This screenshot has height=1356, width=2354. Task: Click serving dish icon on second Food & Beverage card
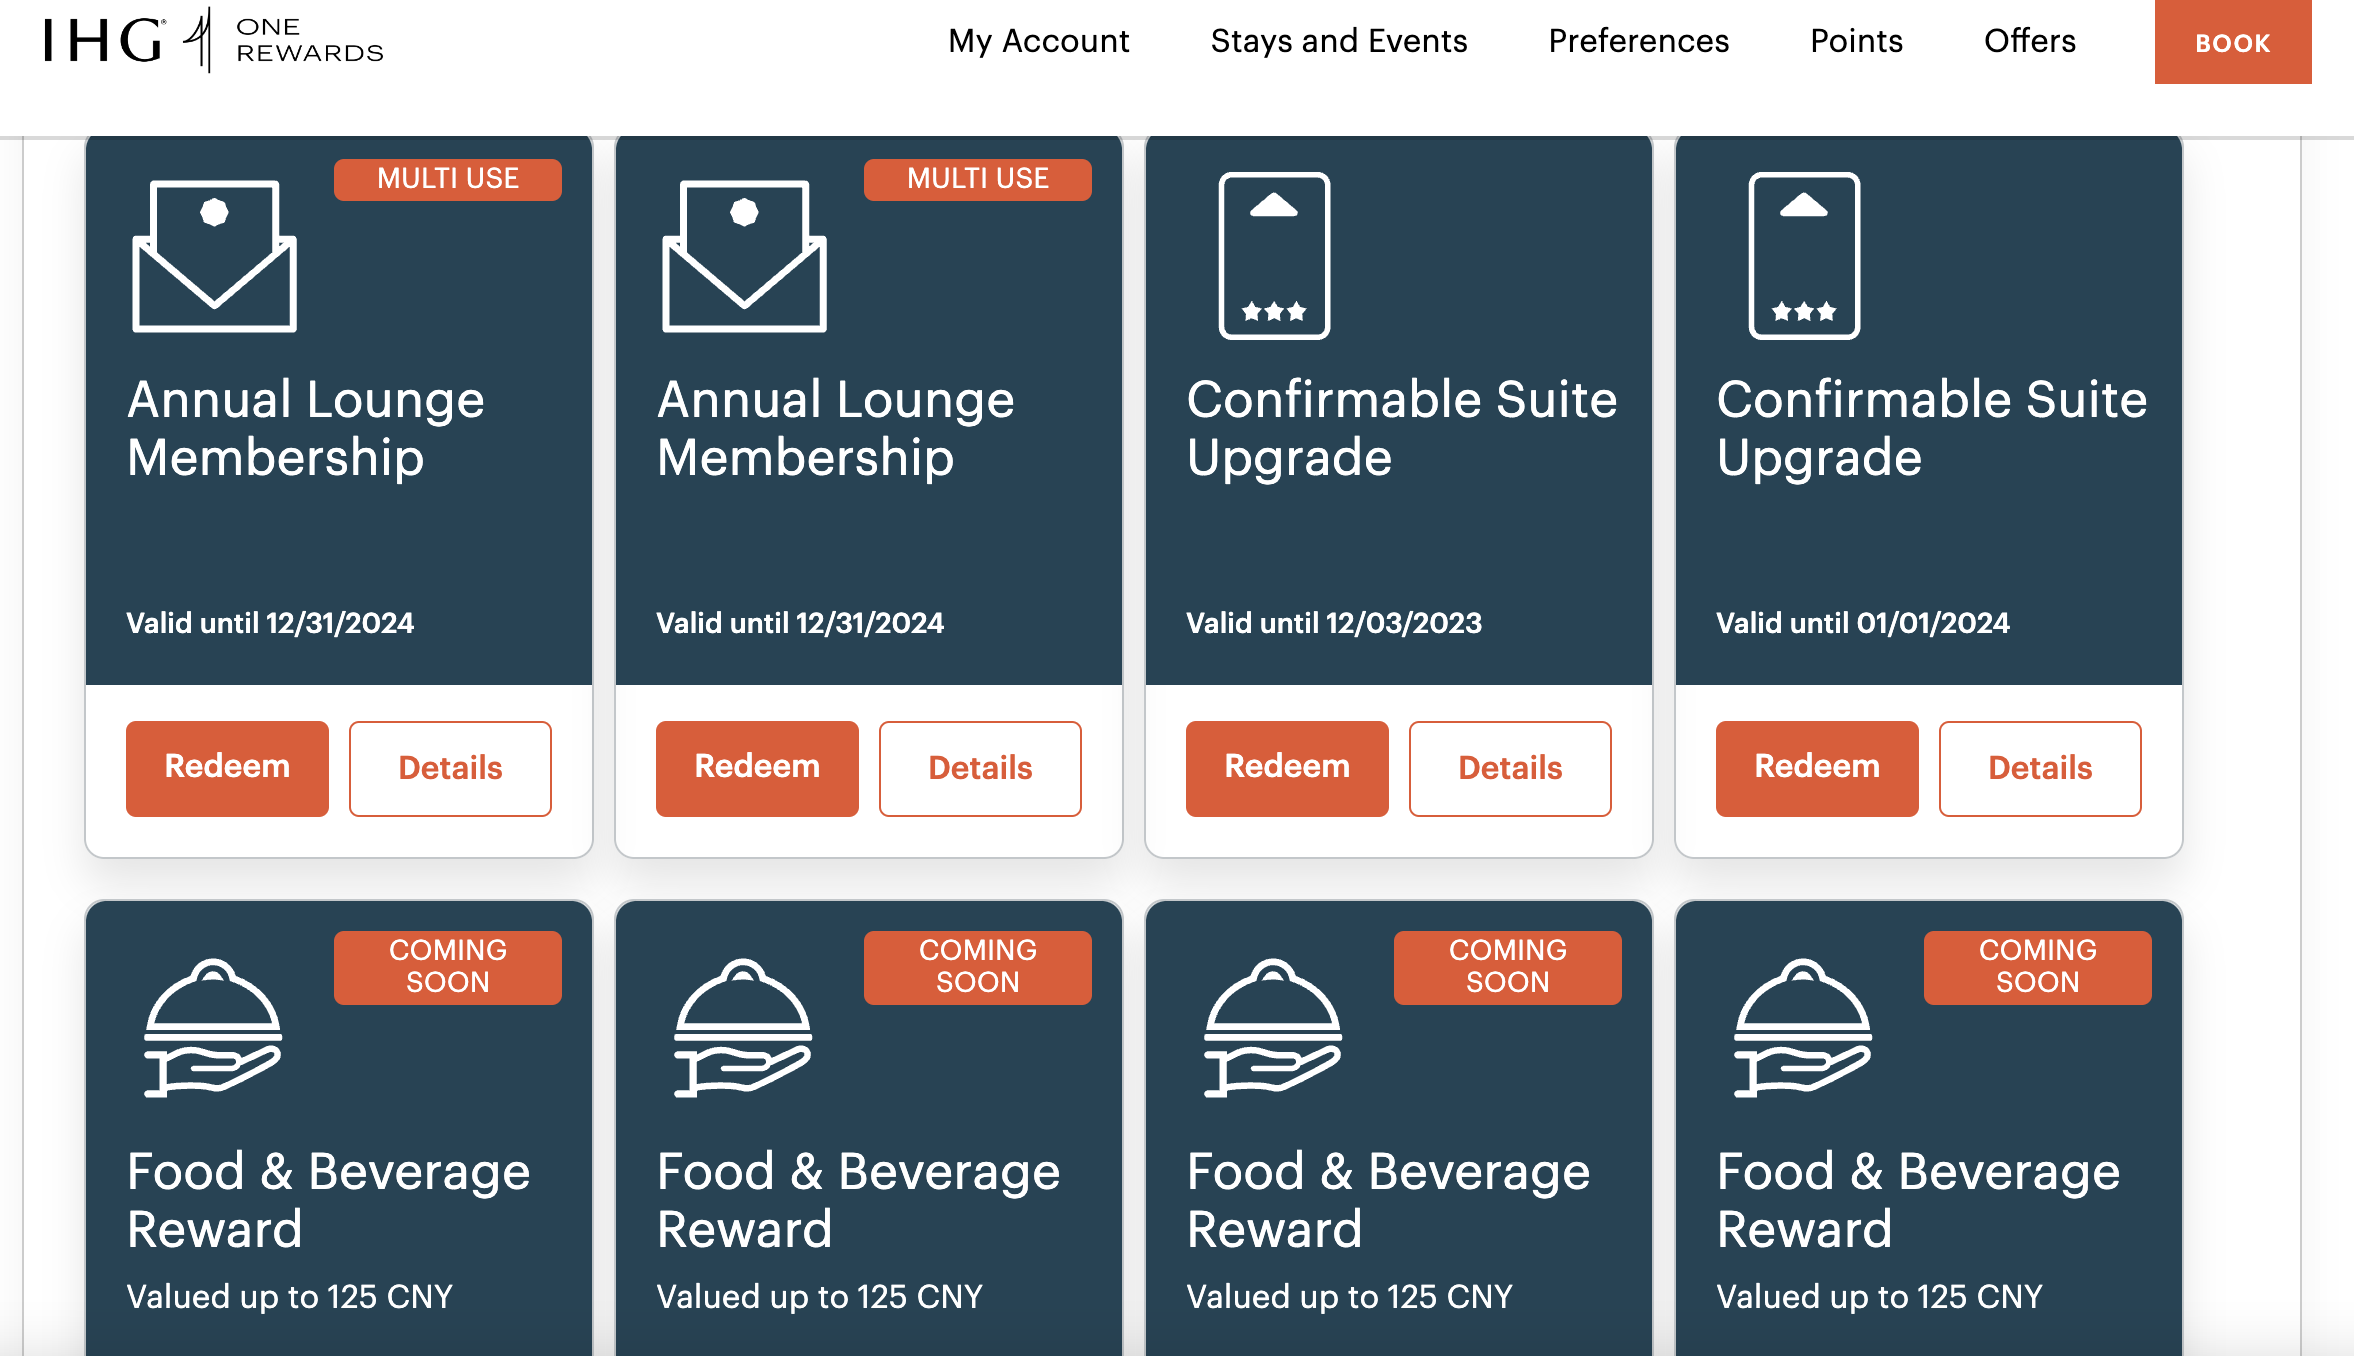743,1028
